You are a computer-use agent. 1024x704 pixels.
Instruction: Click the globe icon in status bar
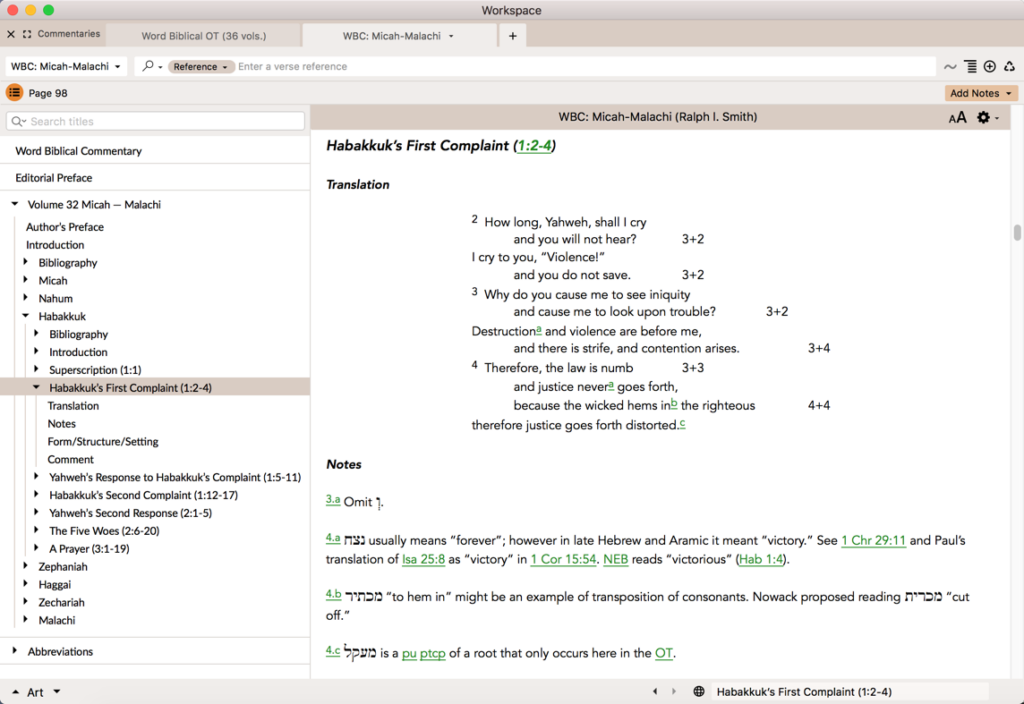pyautogui.click(x=699, y=692)
